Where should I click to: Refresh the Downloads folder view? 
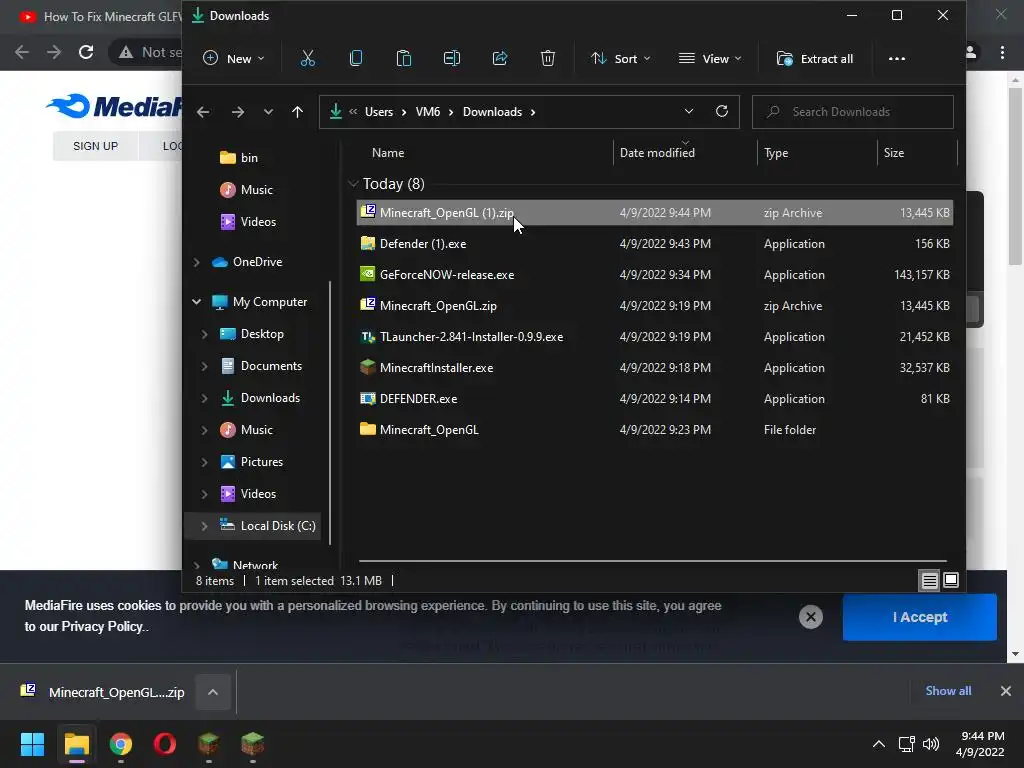[722, 111]
